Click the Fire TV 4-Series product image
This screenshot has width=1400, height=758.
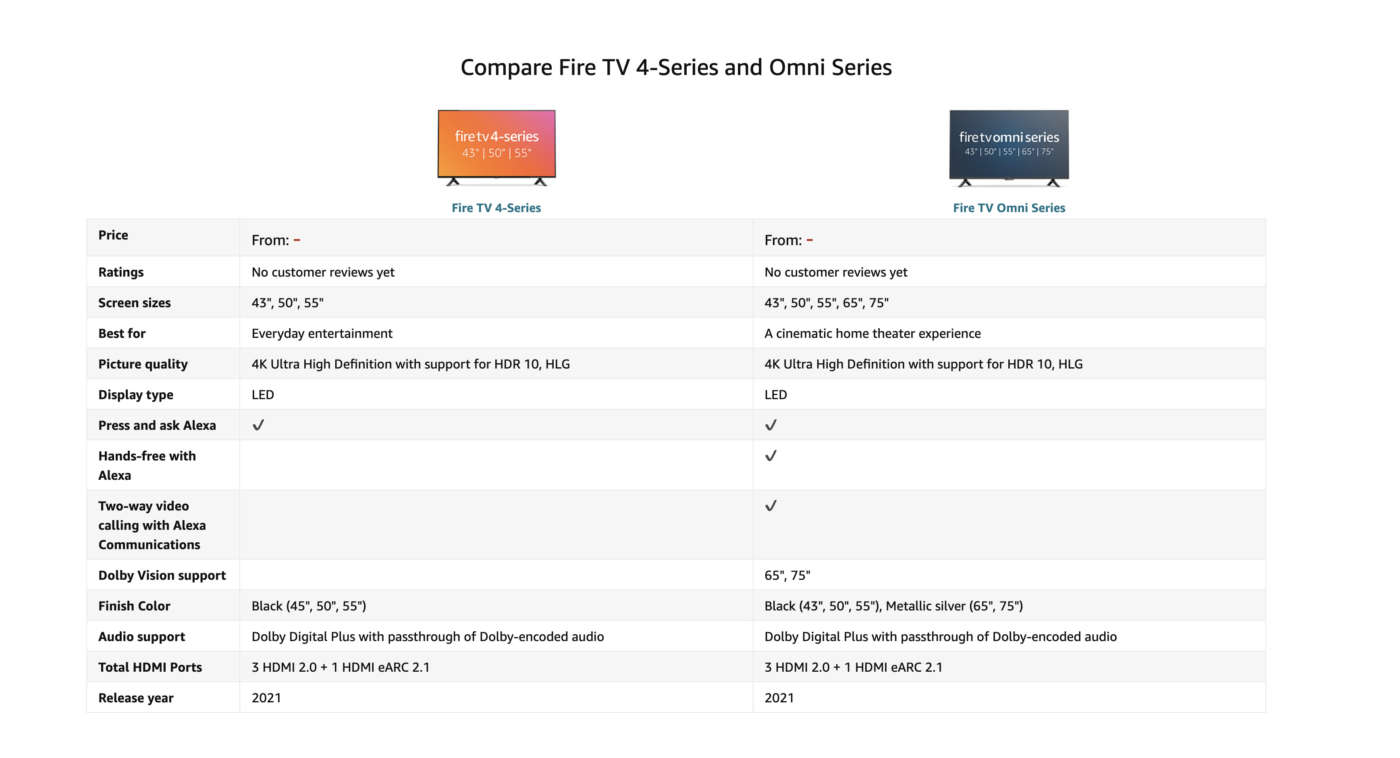(x=496, y=147)
